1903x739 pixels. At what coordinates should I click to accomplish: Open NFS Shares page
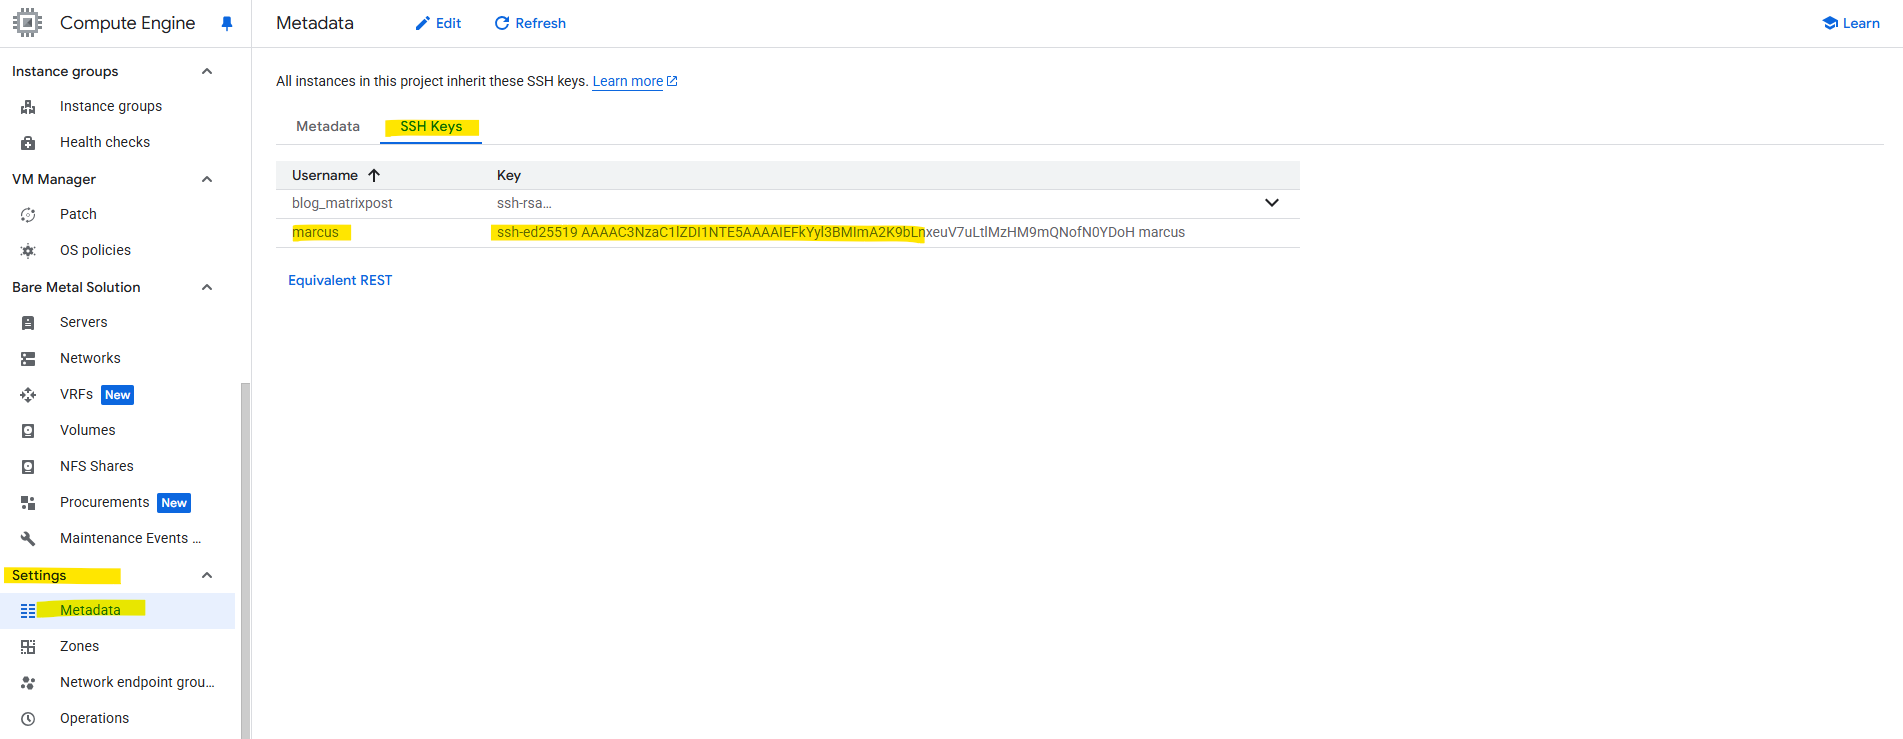click(96, 466)
